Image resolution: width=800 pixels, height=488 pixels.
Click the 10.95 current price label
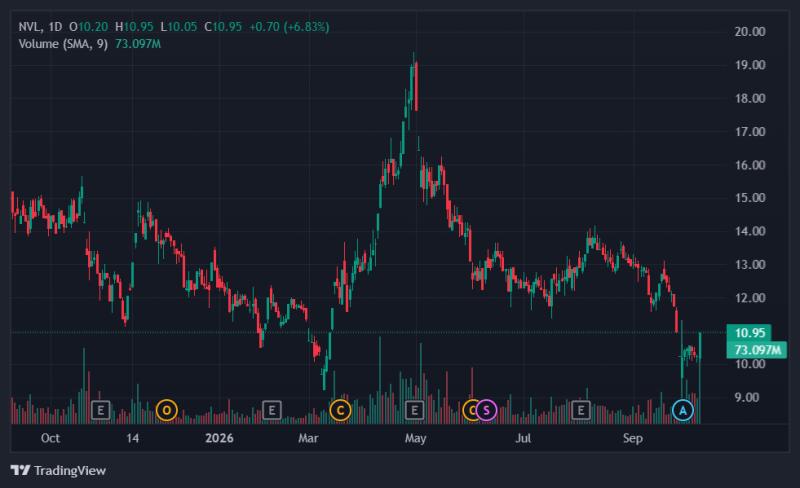749,333
